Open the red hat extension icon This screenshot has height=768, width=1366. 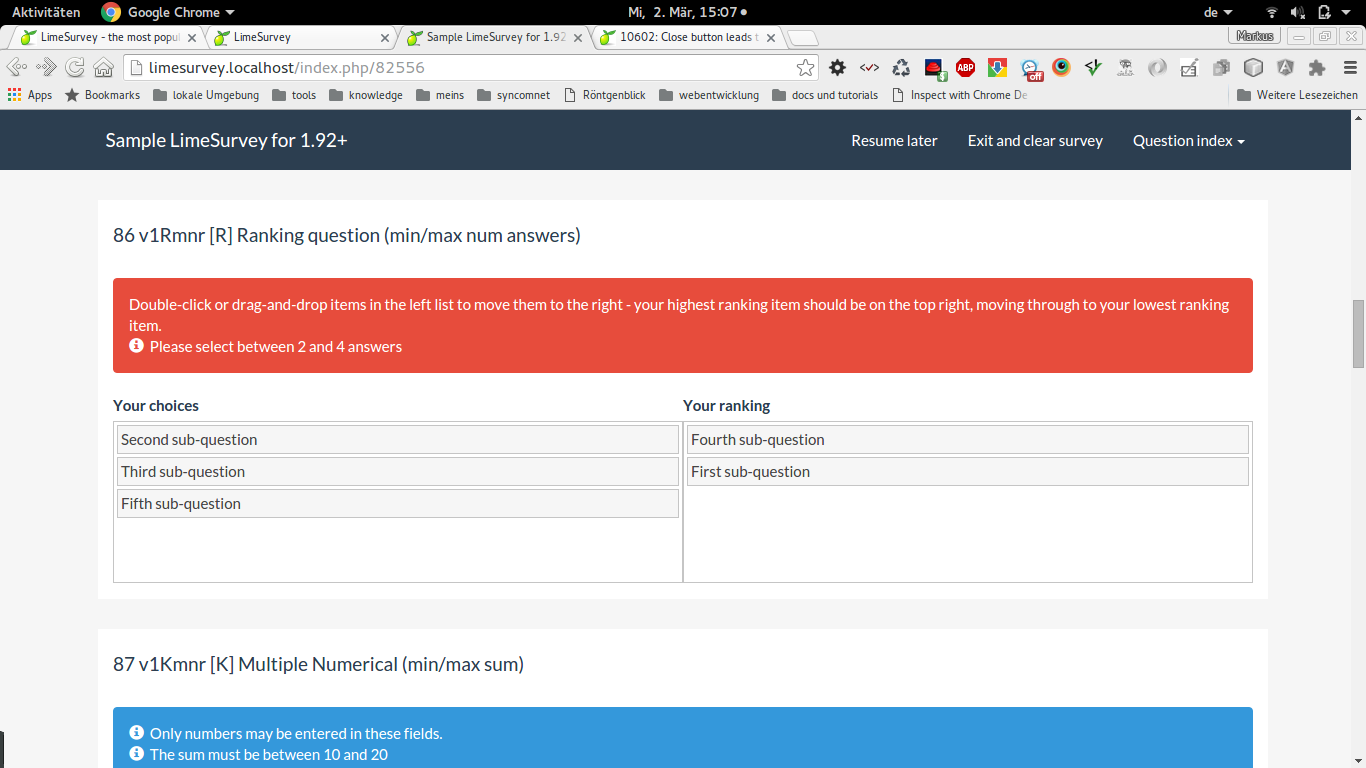pyautogui.click(x=933, y=68)
